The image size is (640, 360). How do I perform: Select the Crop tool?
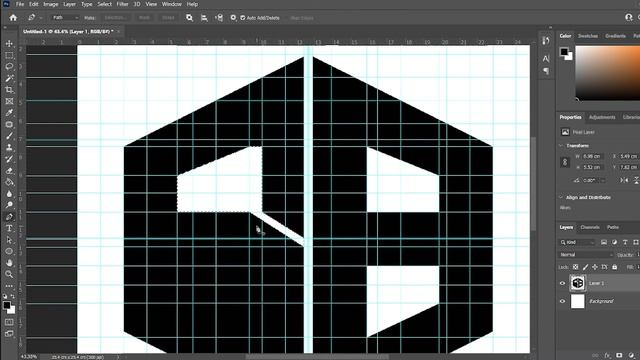(9, 89)
